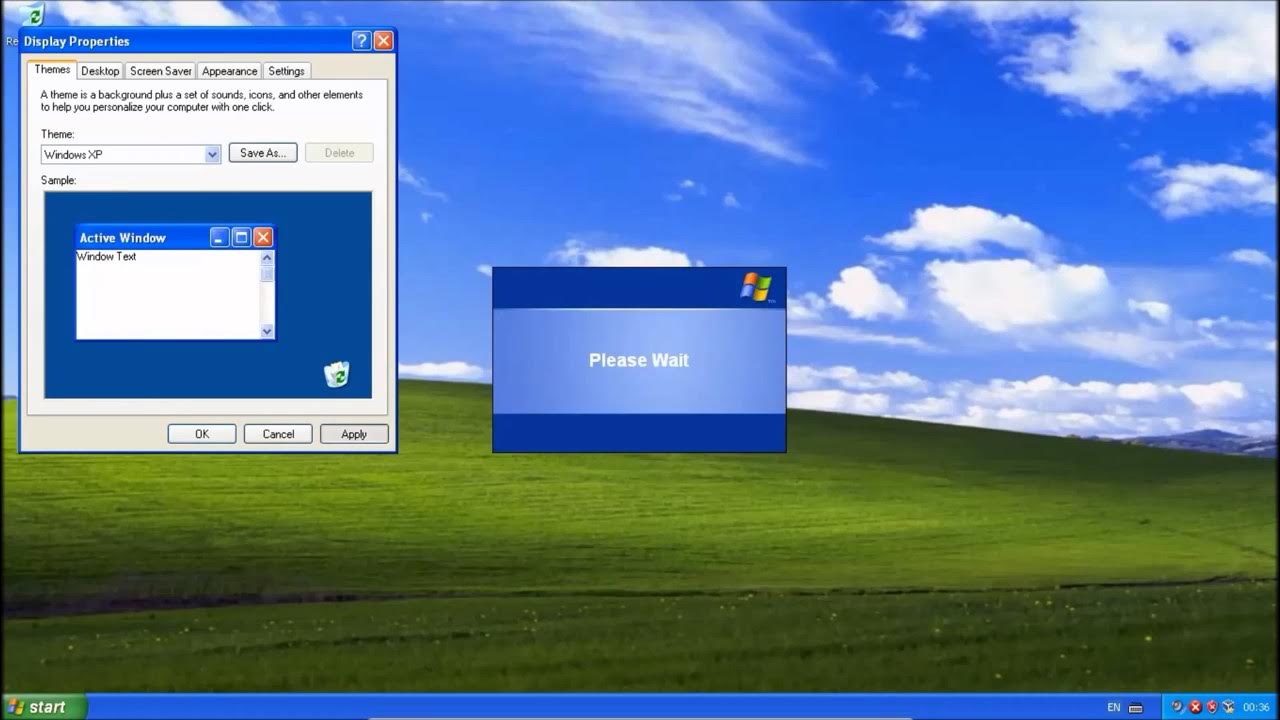Click the Display Properties title bar
The image size is (1280, 720).
coord(208,41)
